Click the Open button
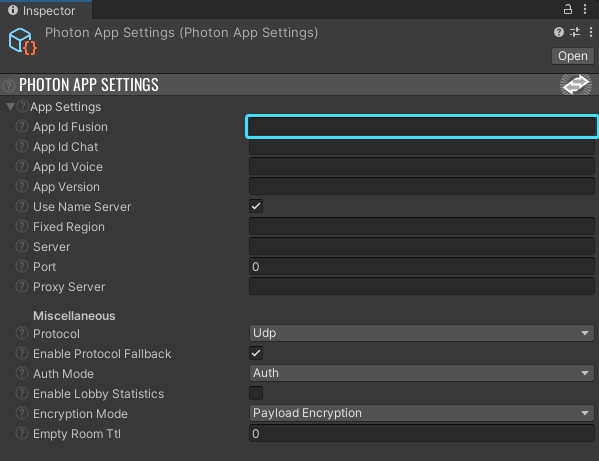 coord(573,56)
